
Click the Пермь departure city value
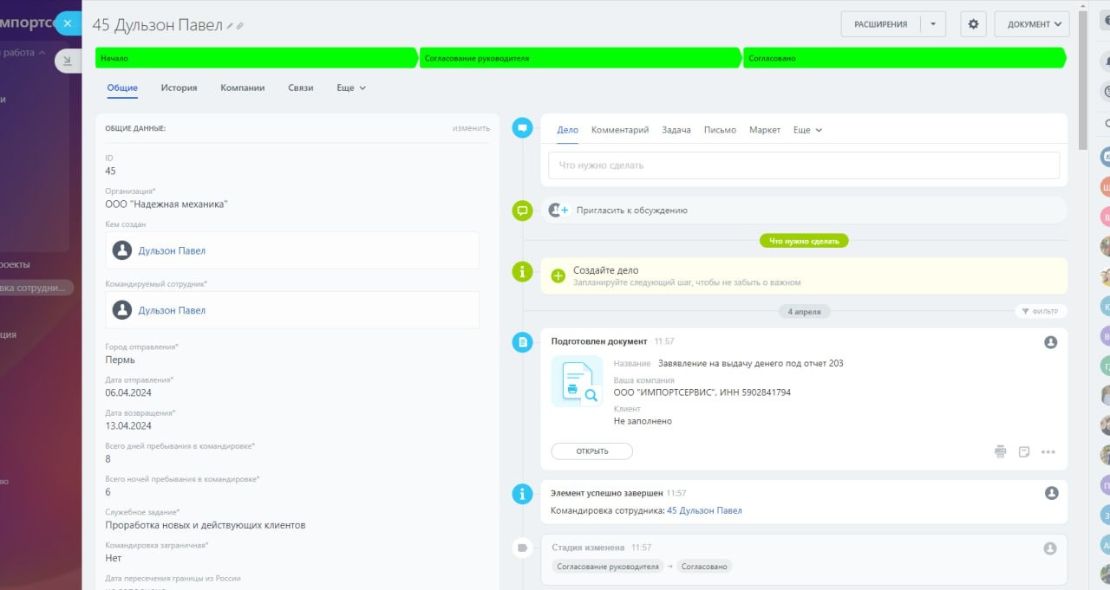[x=120, y=360]
